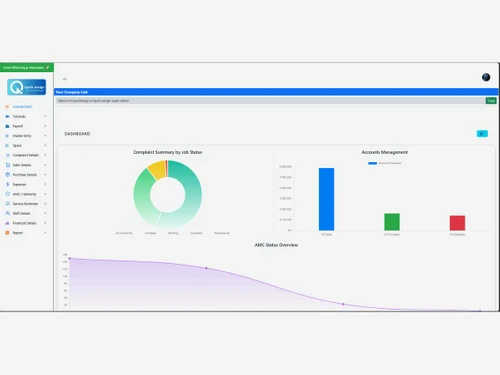The image size is (500, 375).
Task: Click the Staff Details people icon
Action: tap(7, 213)
